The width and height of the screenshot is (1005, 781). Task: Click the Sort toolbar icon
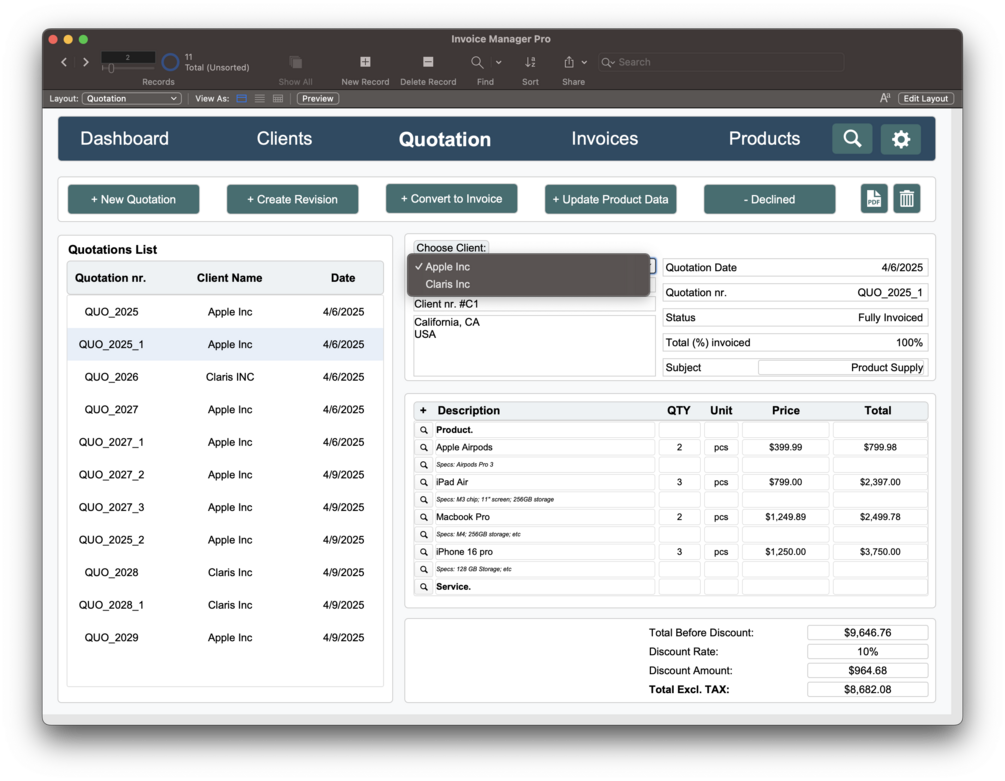[x=530, y=62]
